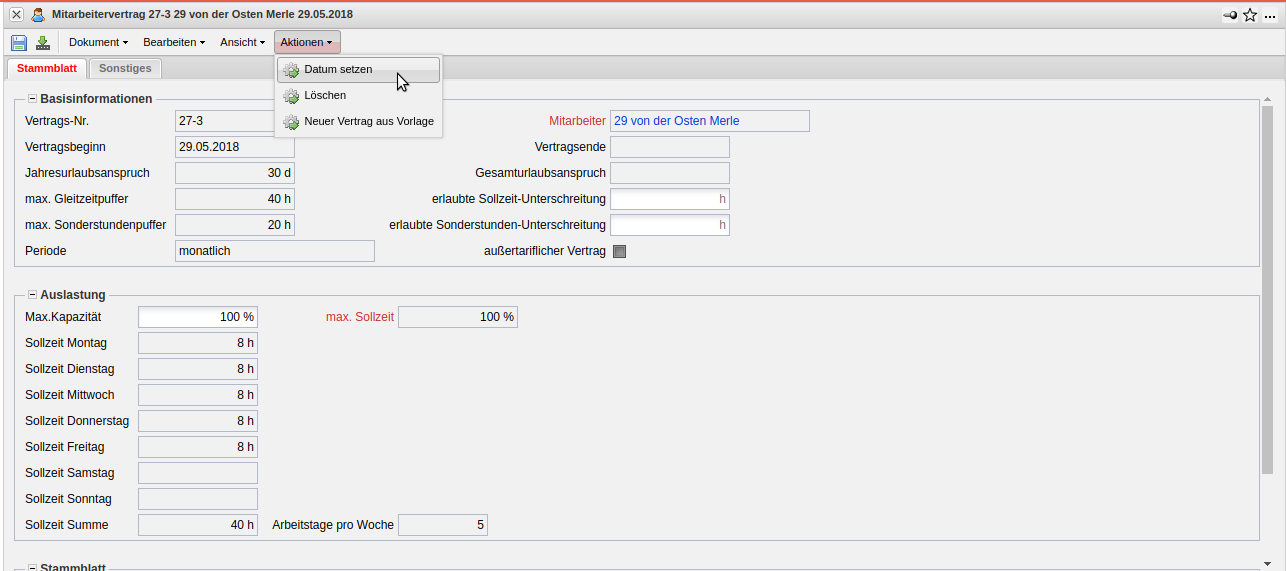This screenshot has height=571, width=1286.
Task: Click the max. Sonderstundenpuffer field
Action: (235, 225)
